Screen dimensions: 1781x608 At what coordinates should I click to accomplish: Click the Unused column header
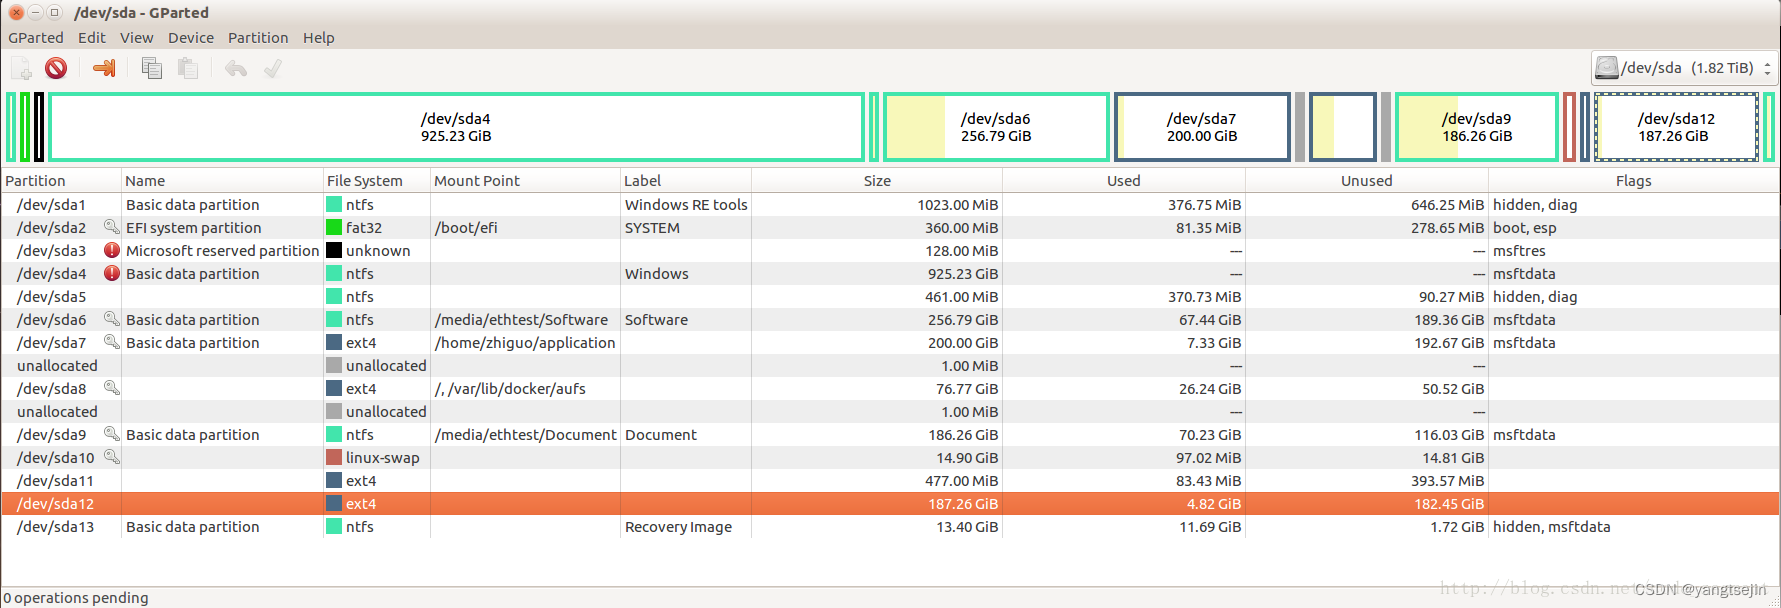pos(1366,181)
